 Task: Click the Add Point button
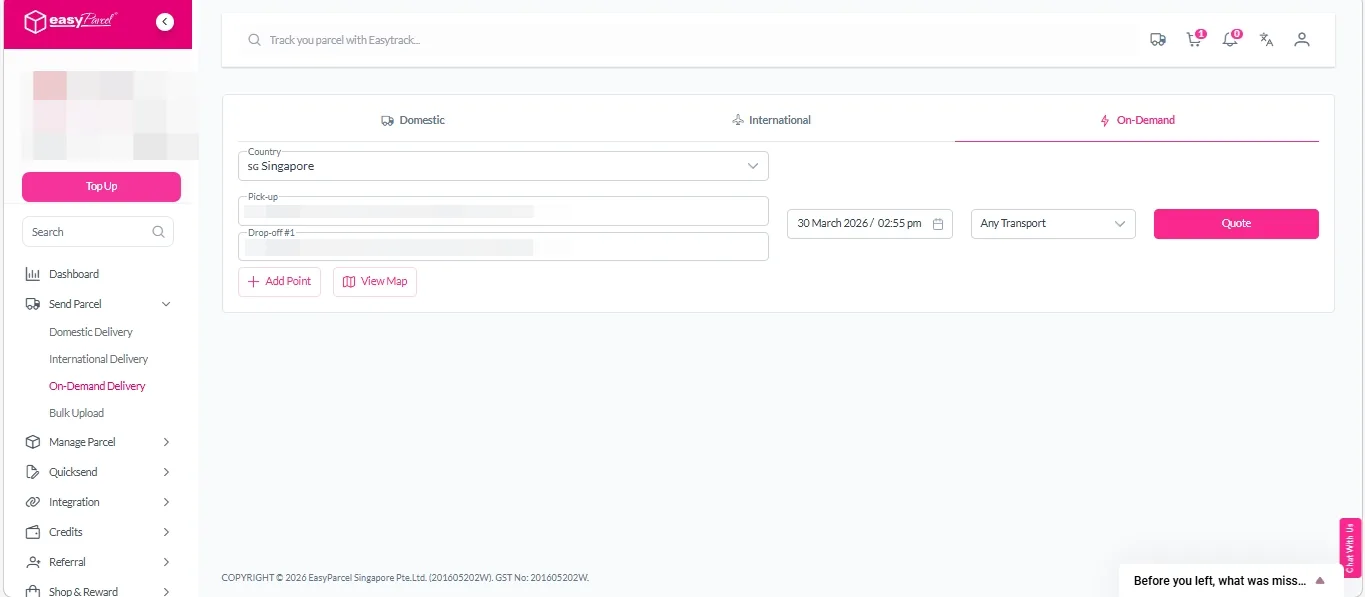coord(279,282)
